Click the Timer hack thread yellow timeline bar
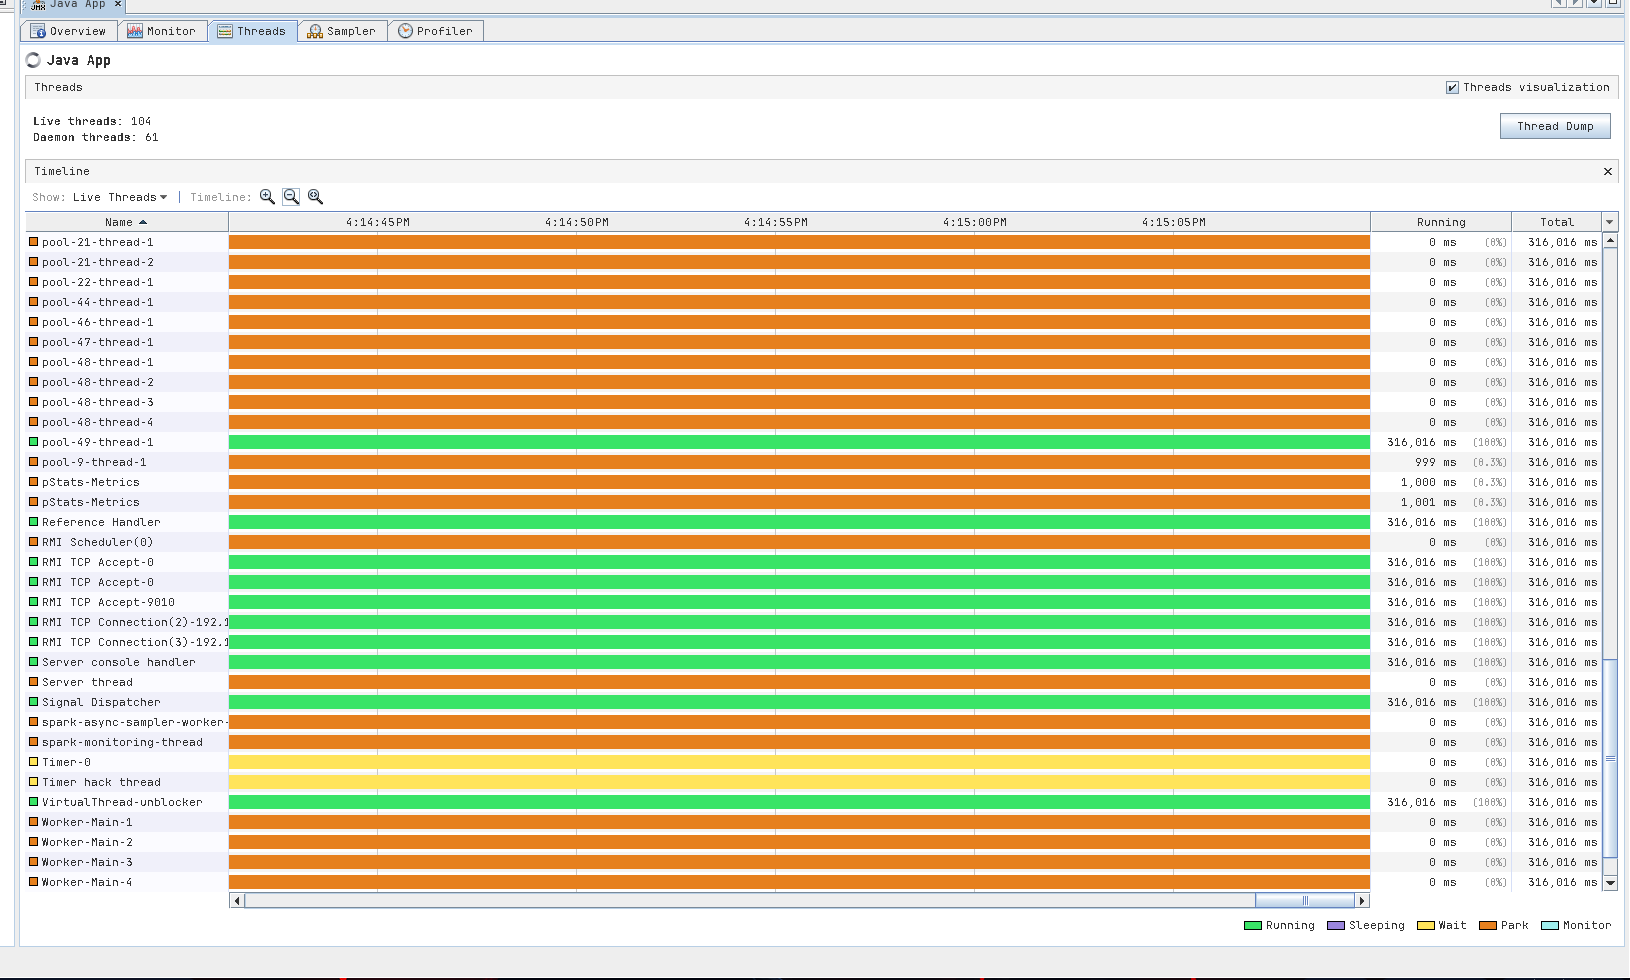This screenshot has width=1630, height=980. coord(799,782)
